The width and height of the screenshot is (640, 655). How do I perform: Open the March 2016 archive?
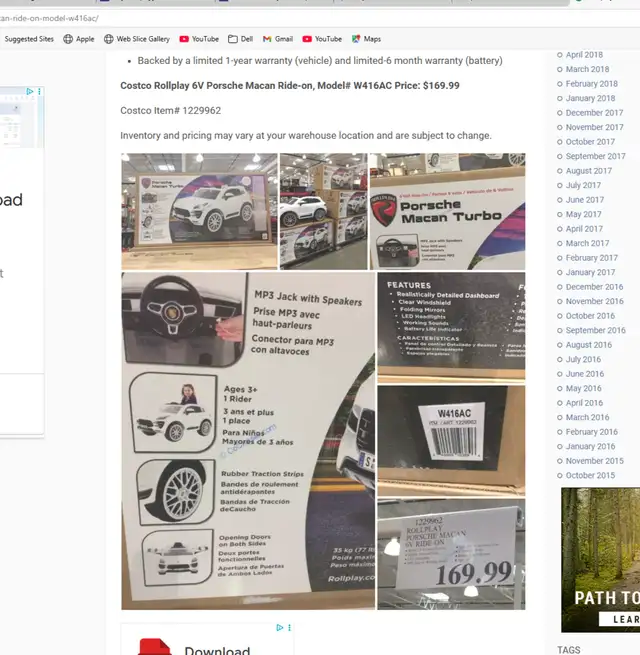587,417
